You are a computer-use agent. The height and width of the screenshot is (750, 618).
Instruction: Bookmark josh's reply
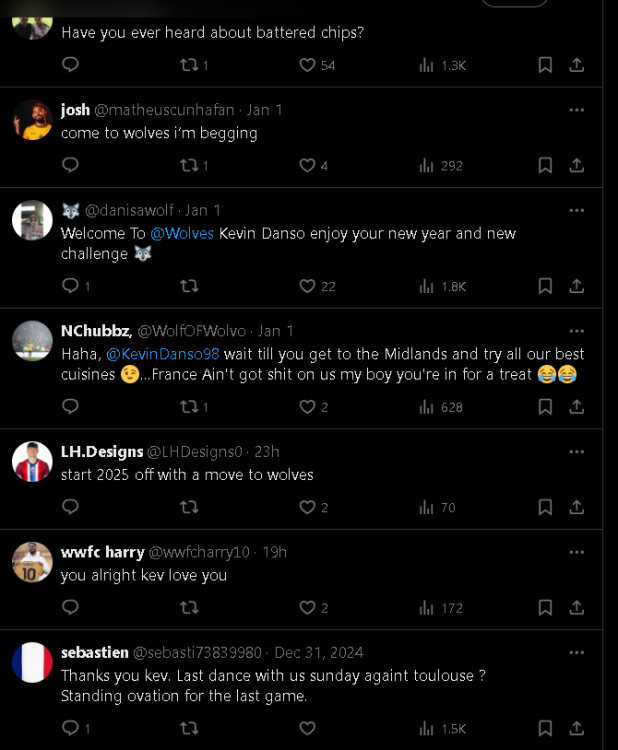(545, 165)
